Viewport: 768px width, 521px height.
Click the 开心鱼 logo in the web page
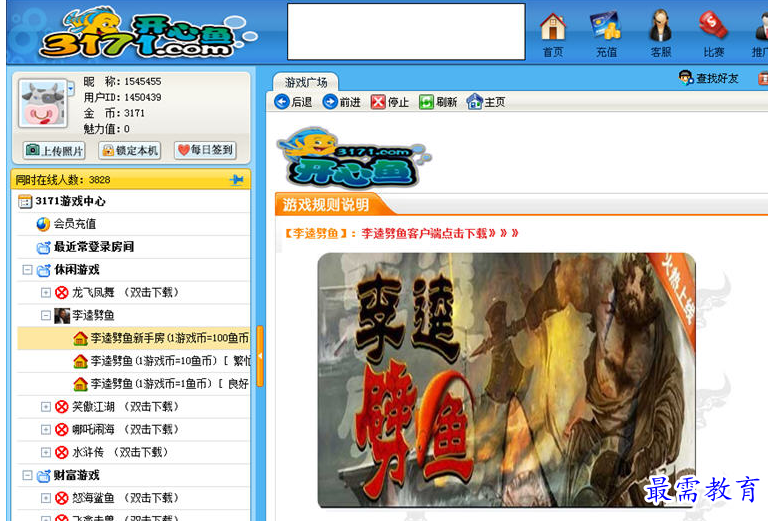[354, 157]
